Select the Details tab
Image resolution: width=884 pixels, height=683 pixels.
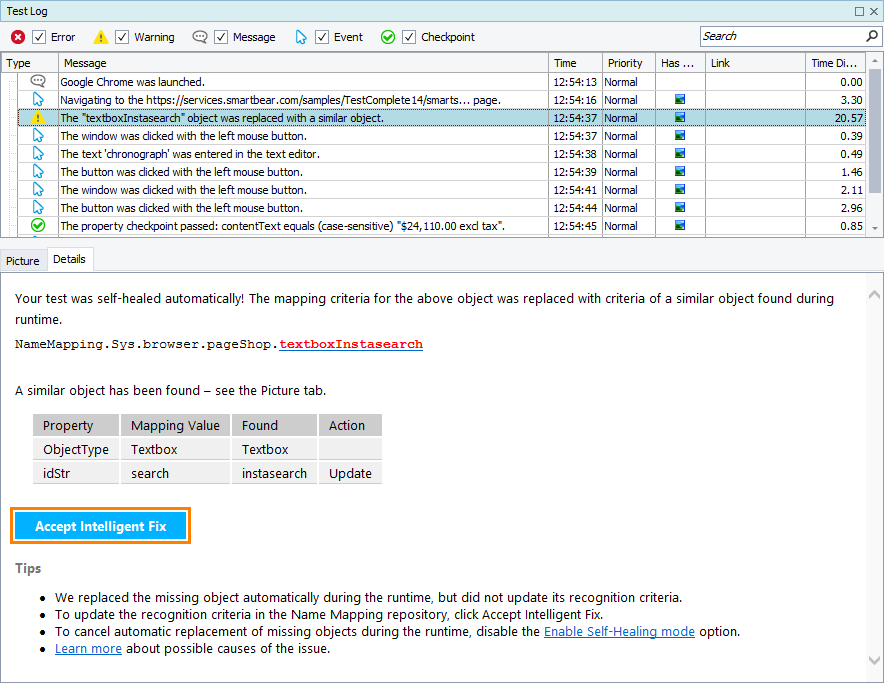point(69,259)
